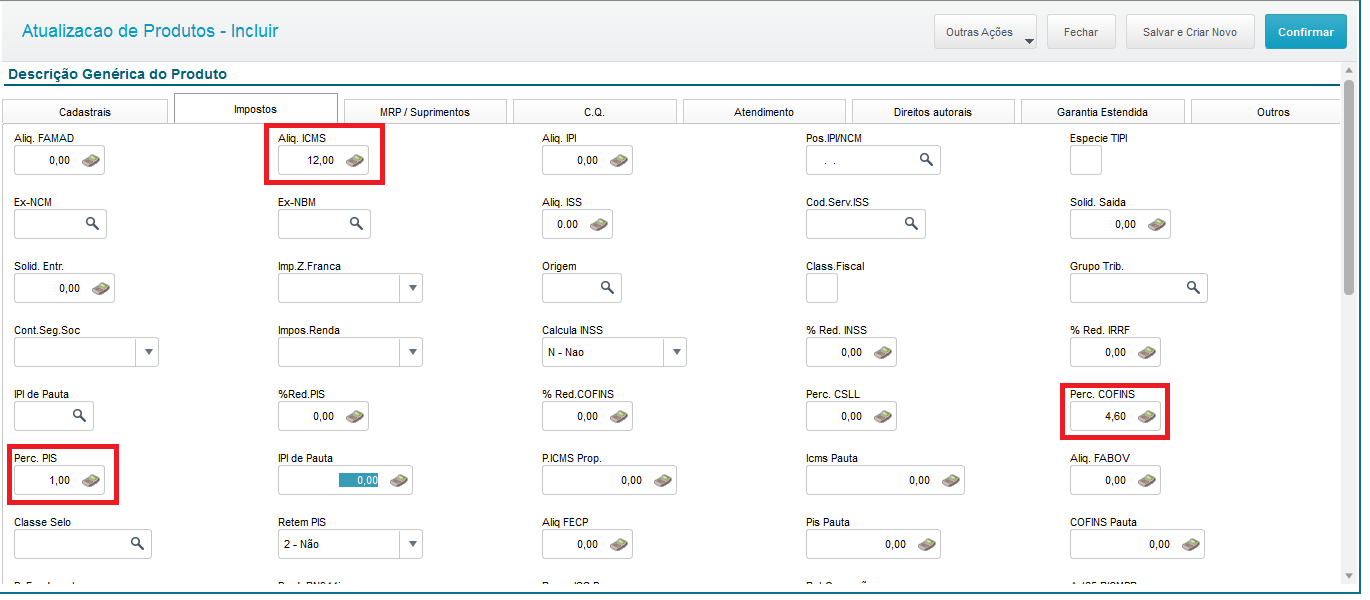The height and width of the screenshot is (600, 1370).
Task: Open Cod.Serv.ISS search lookup
Action: coord(911,224)
